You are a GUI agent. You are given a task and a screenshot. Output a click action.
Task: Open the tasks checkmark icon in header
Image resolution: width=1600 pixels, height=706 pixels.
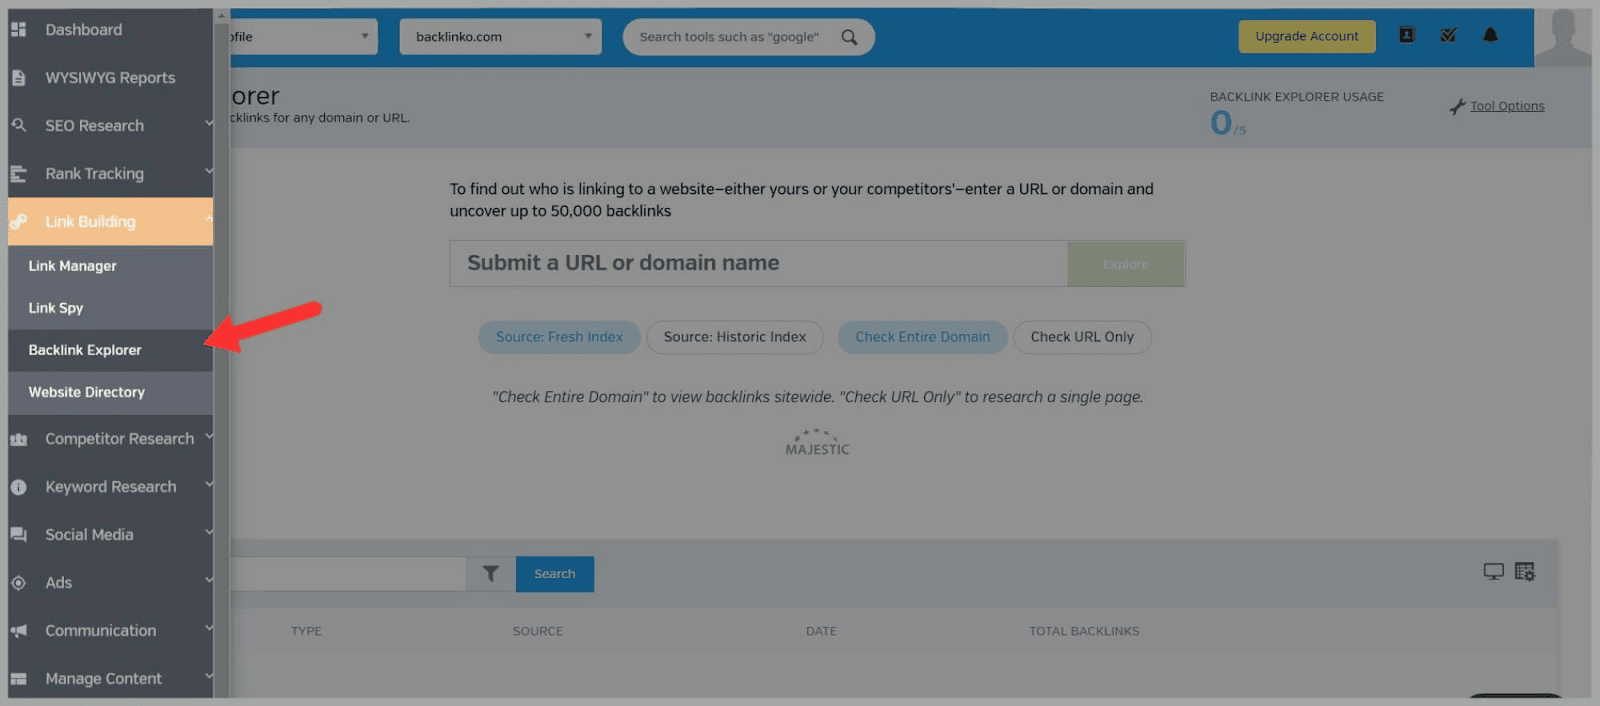coord(1448,35)
